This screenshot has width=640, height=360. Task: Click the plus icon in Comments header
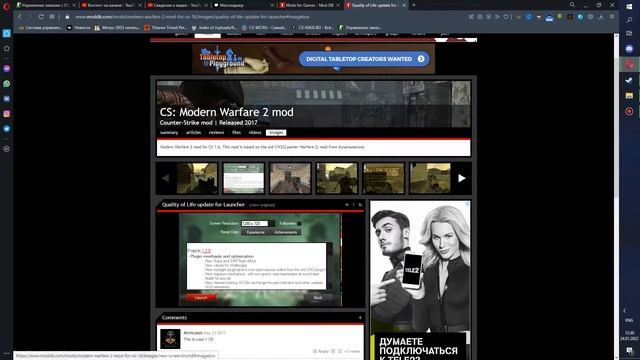[x=360, y=318]
